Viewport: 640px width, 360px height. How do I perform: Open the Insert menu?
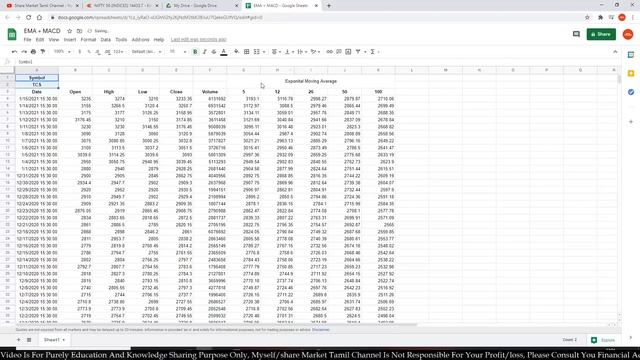click(x=70, y=40)
